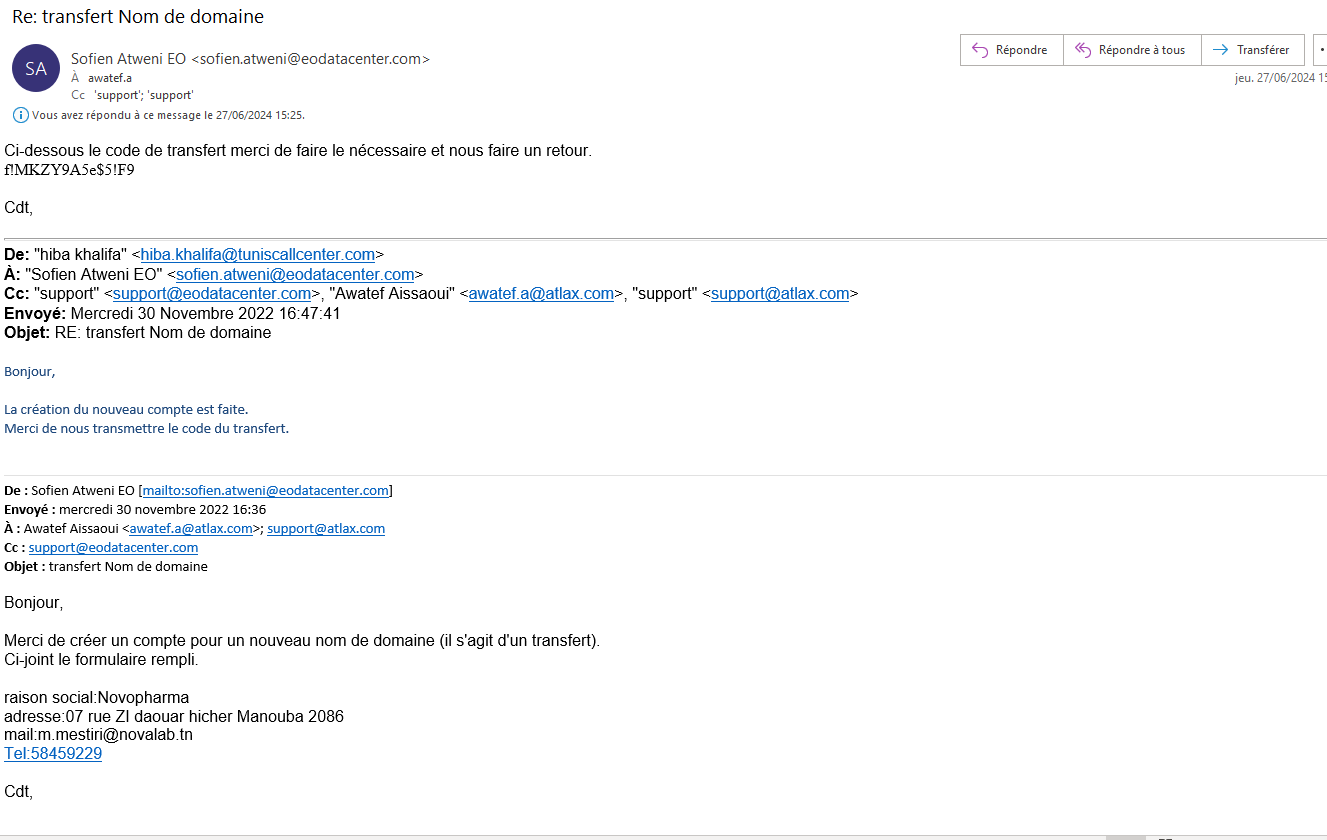Click the mailto:sofien.atweni@eodatacenter.com bracketed link
This screenshot has width=1327, height=840.
(265, 490)
